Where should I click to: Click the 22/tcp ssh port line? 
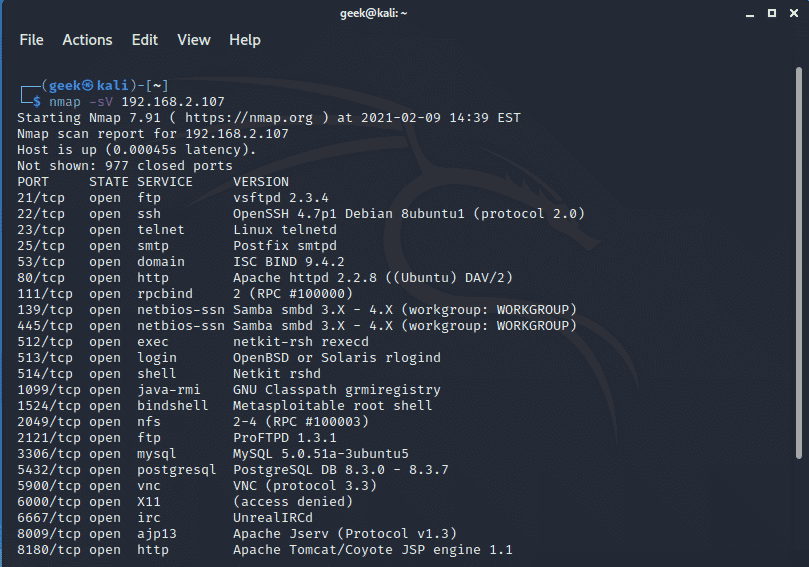[x=301, y=214]
